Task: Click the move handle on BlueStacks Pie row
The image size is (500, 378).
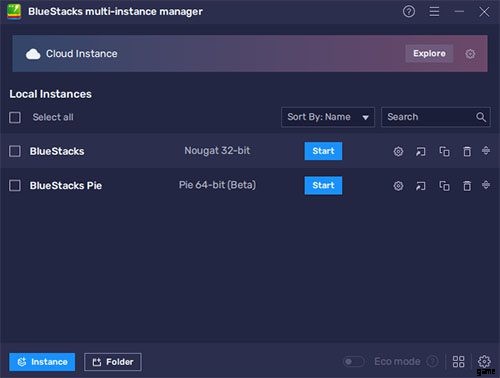Action: pos(486,185)
